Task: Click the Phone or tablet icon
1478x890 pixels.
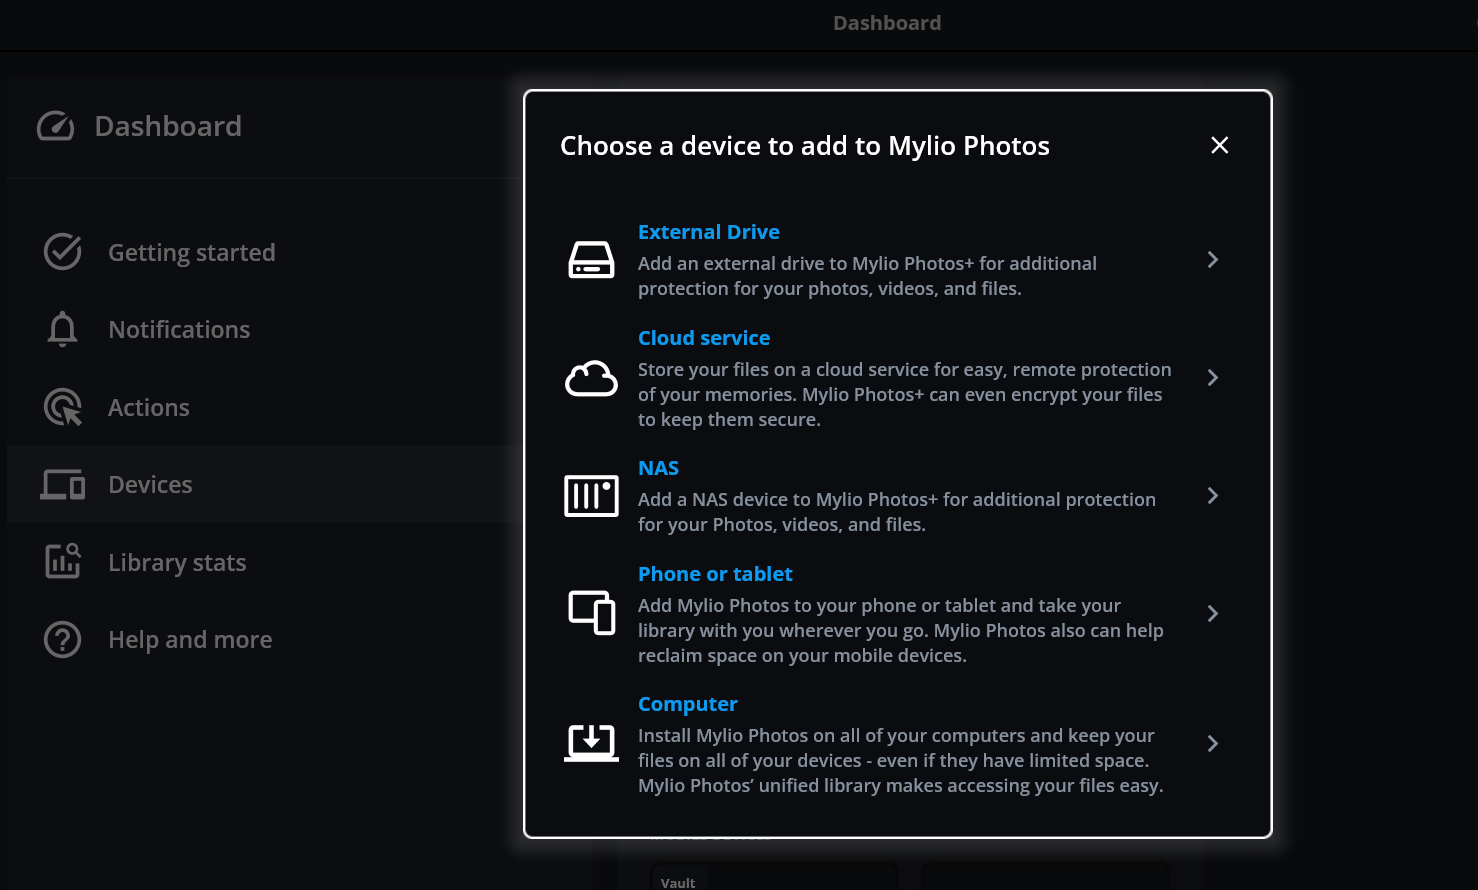Action: pos(591,613)
